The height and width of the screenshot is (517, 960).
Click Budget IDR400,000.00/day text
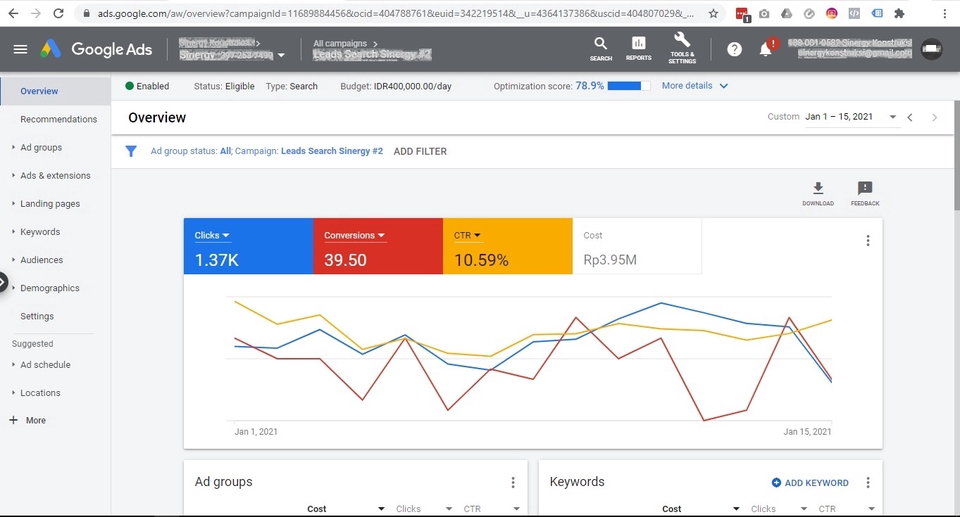pyautogui.click(x=396, y=86)
